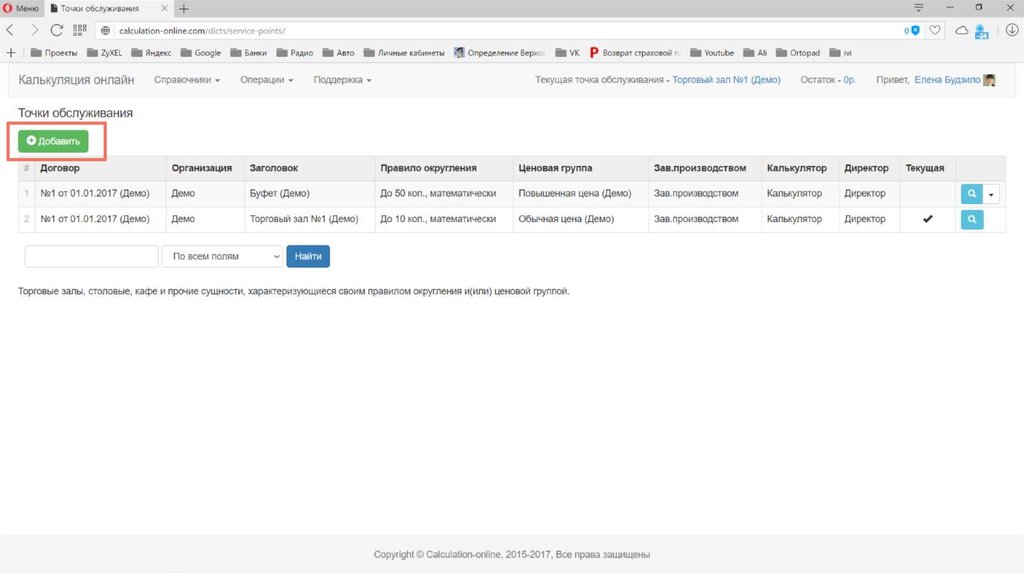Click into the search text field
The height and width of the screenshot is (574, 1024).
[x=91, y=257]
